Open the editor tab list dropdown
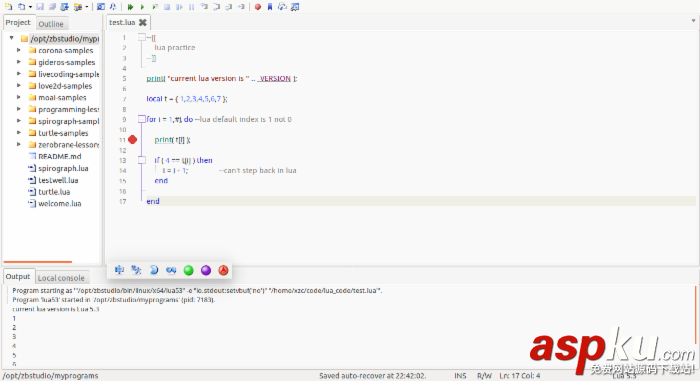Image resolution: width=700 pixels, height=381 pixels. point(693,21)
